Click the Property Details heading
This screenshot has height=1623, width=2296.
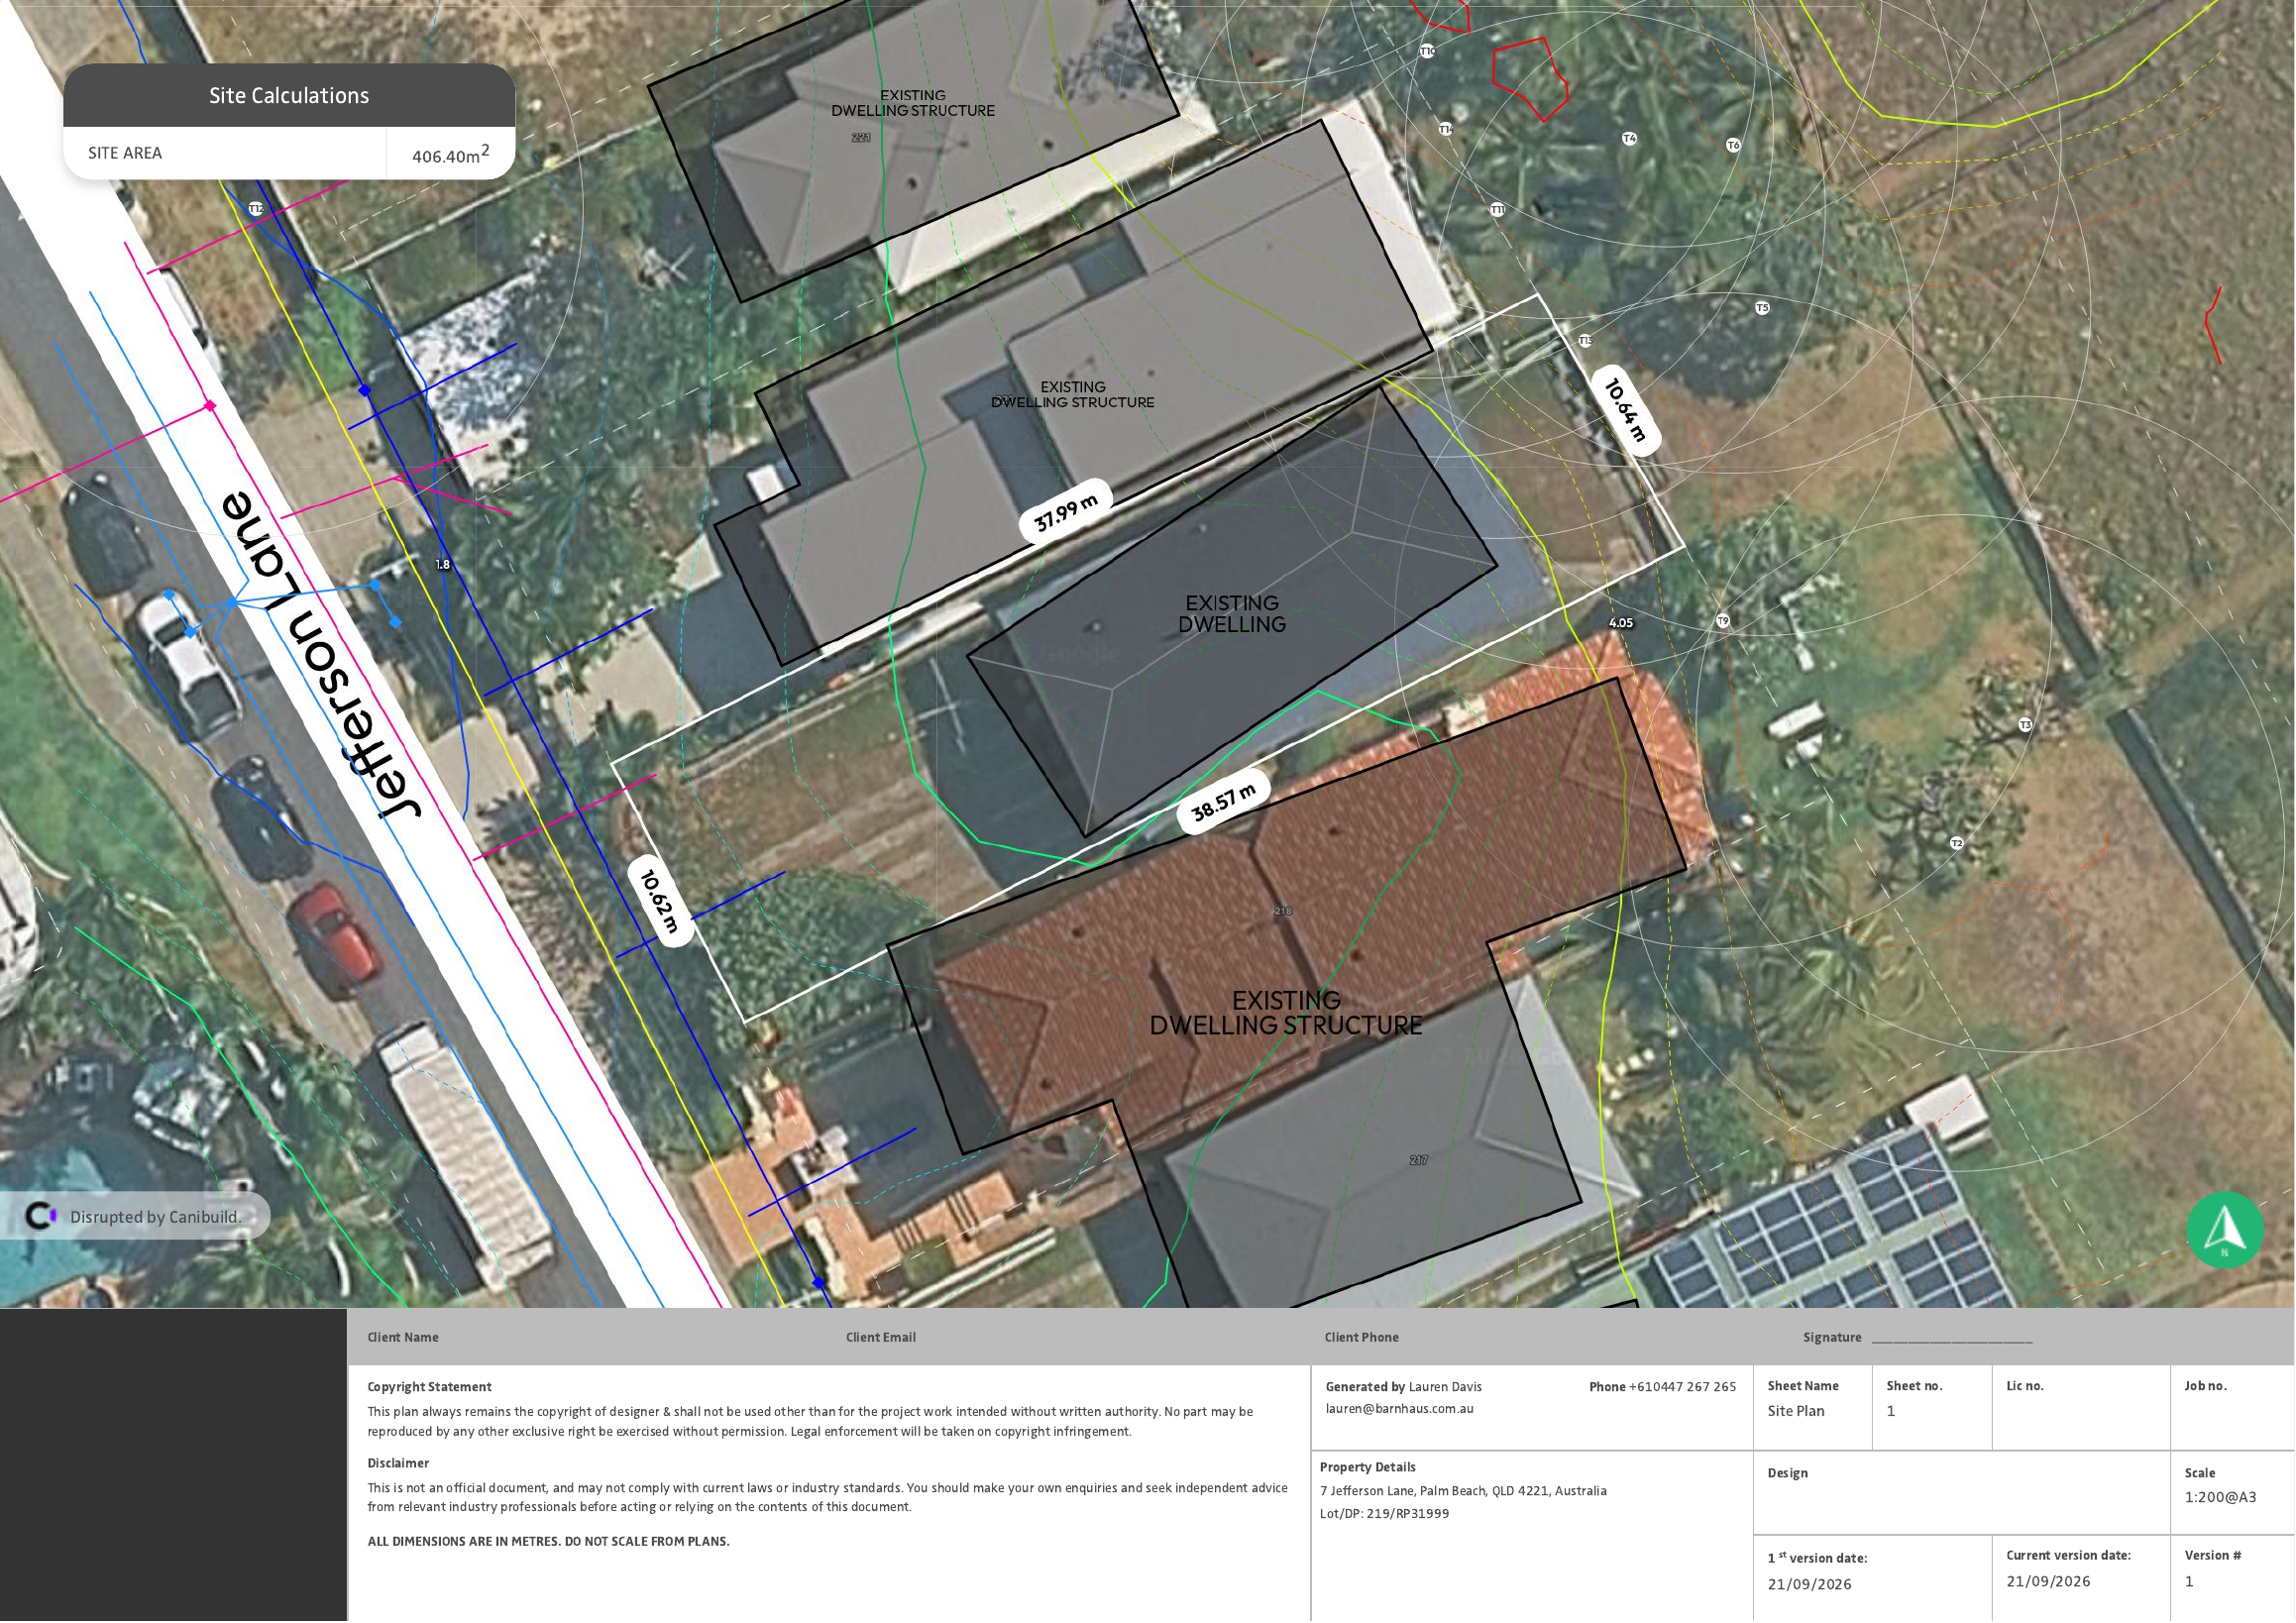coord(1368,1467)
